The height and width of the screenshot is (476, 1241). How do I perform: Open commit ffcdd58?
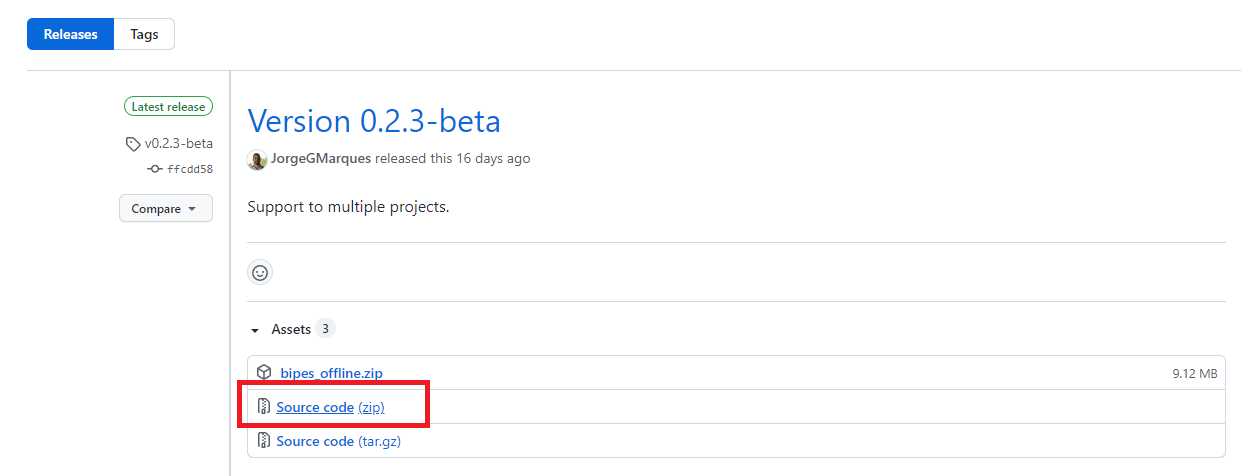(x=190, y=170)
